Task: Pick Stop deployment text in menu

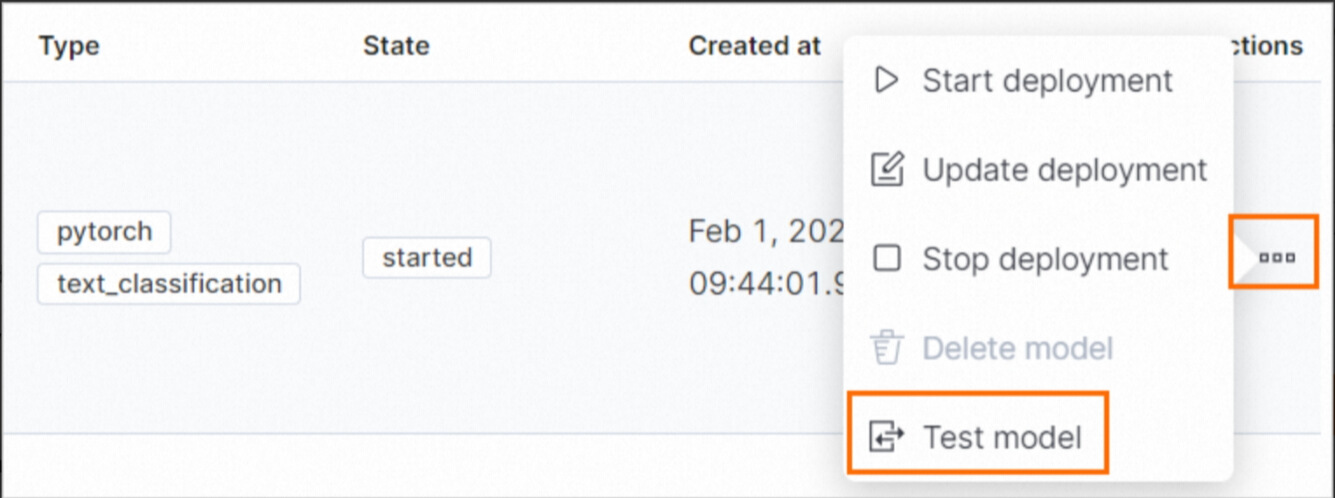Action: pos(1045,259)
